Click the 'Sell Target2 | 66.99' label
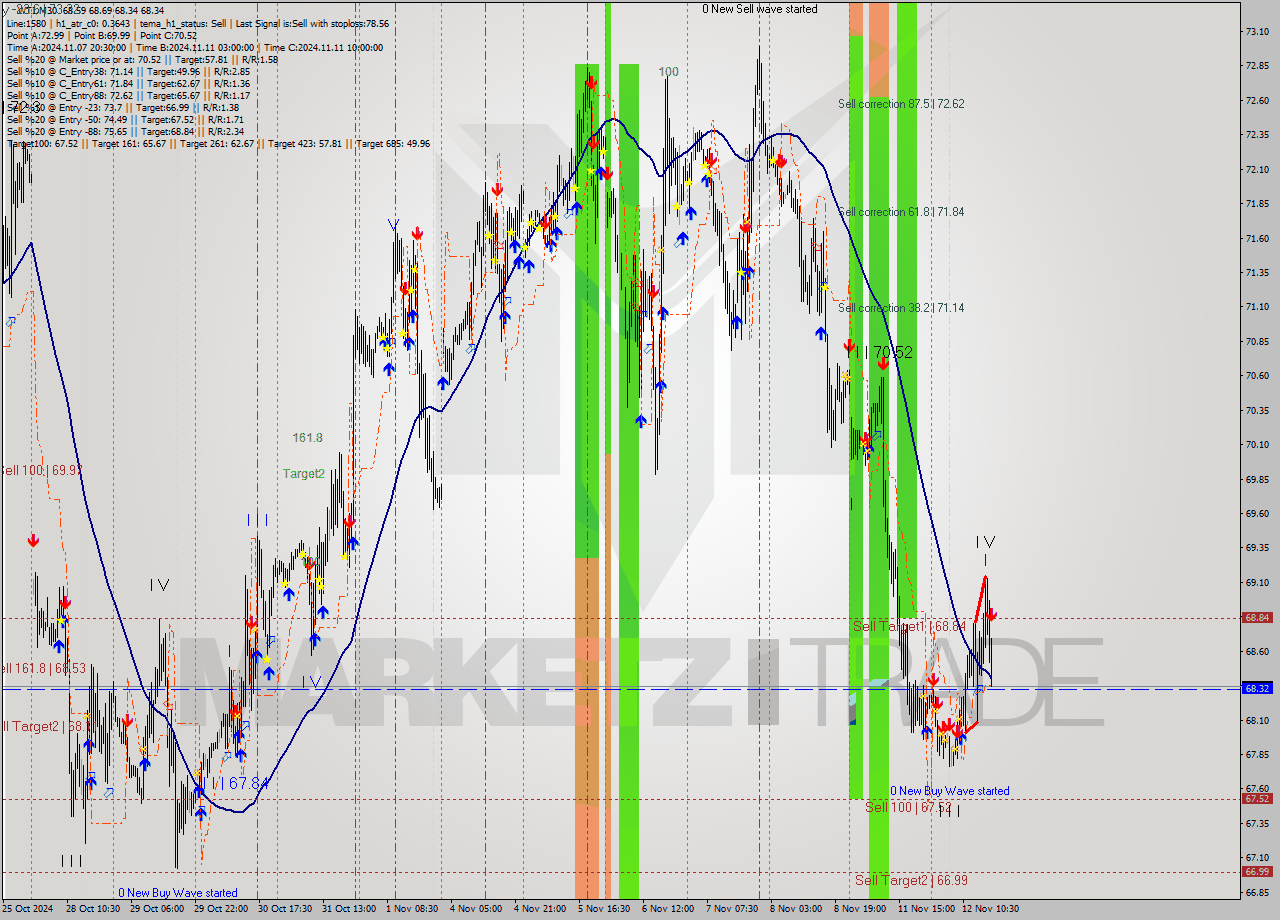The image size is (1280, 920). point(911,880)
